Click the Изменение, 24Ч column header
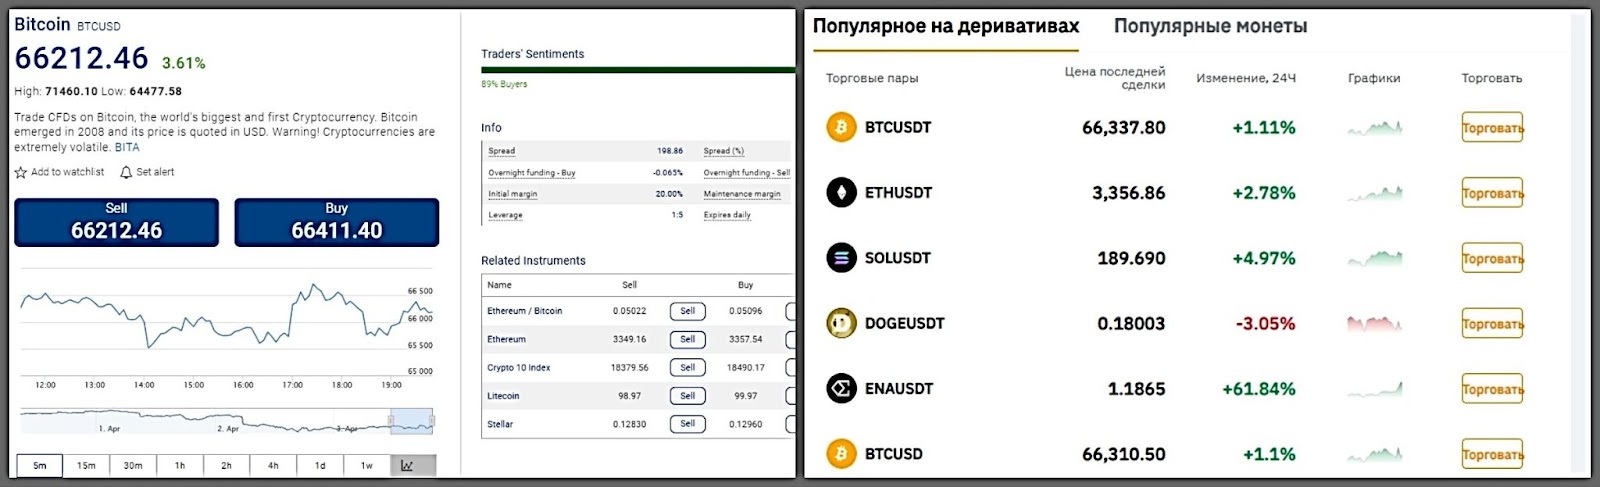1600x487 pixels. 1246,78
